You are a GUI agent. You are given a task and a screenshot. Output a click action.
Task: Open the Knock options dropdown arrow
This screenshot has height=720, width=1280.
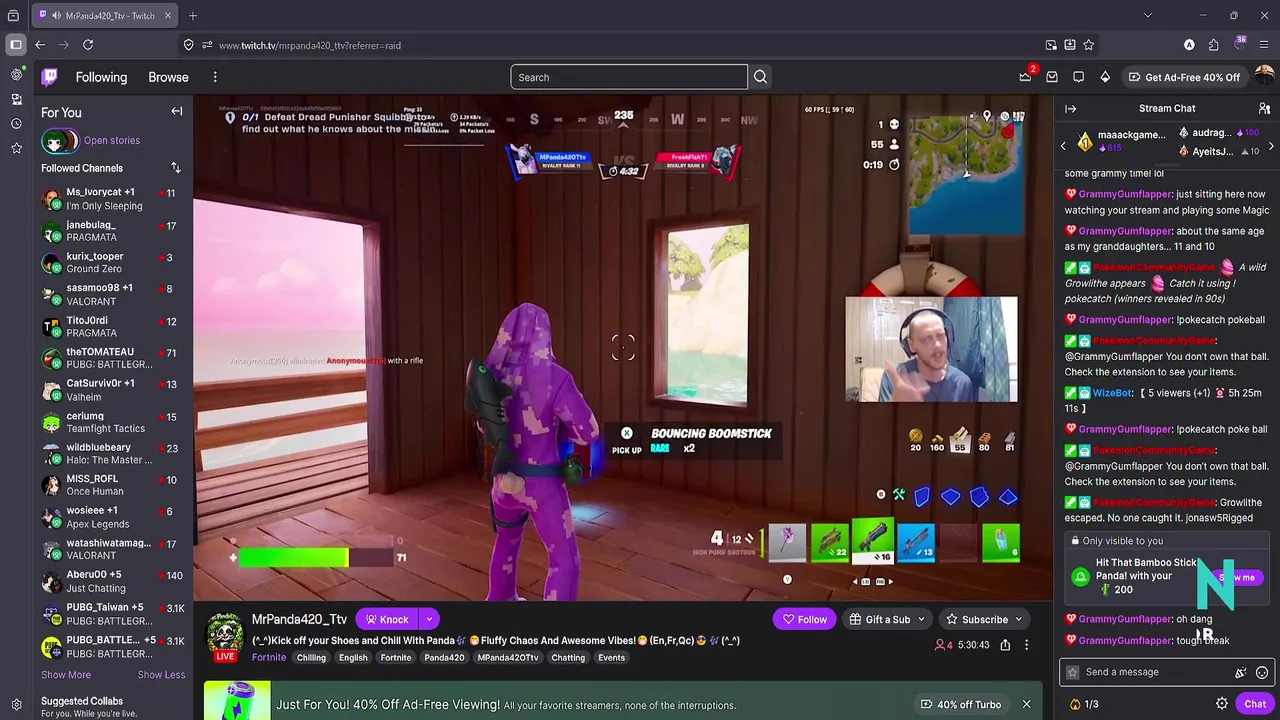tap(429, 619)
